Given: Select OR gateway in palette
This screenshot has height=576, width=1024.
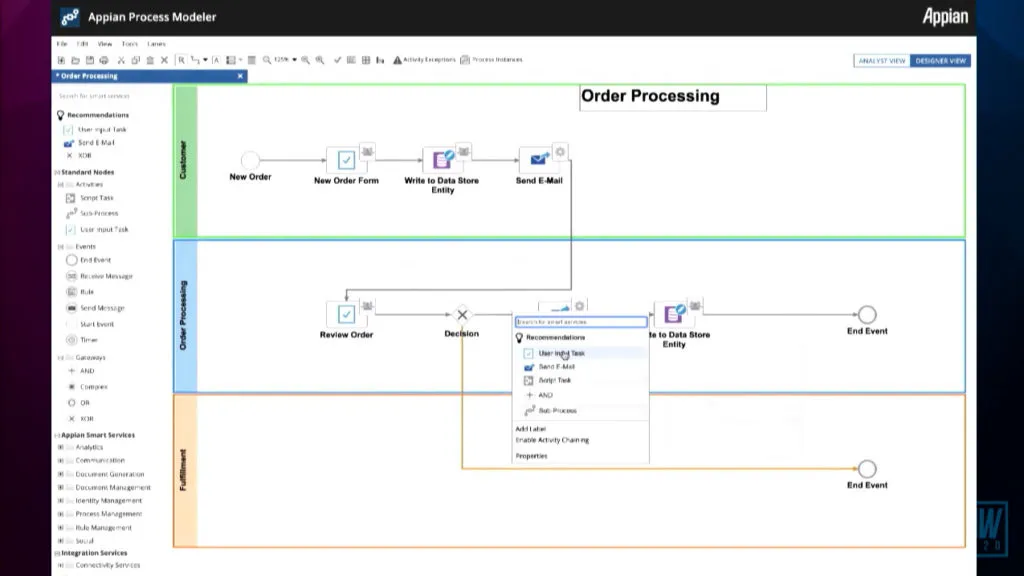Looking at the screenshot, I should click(78, 403).
